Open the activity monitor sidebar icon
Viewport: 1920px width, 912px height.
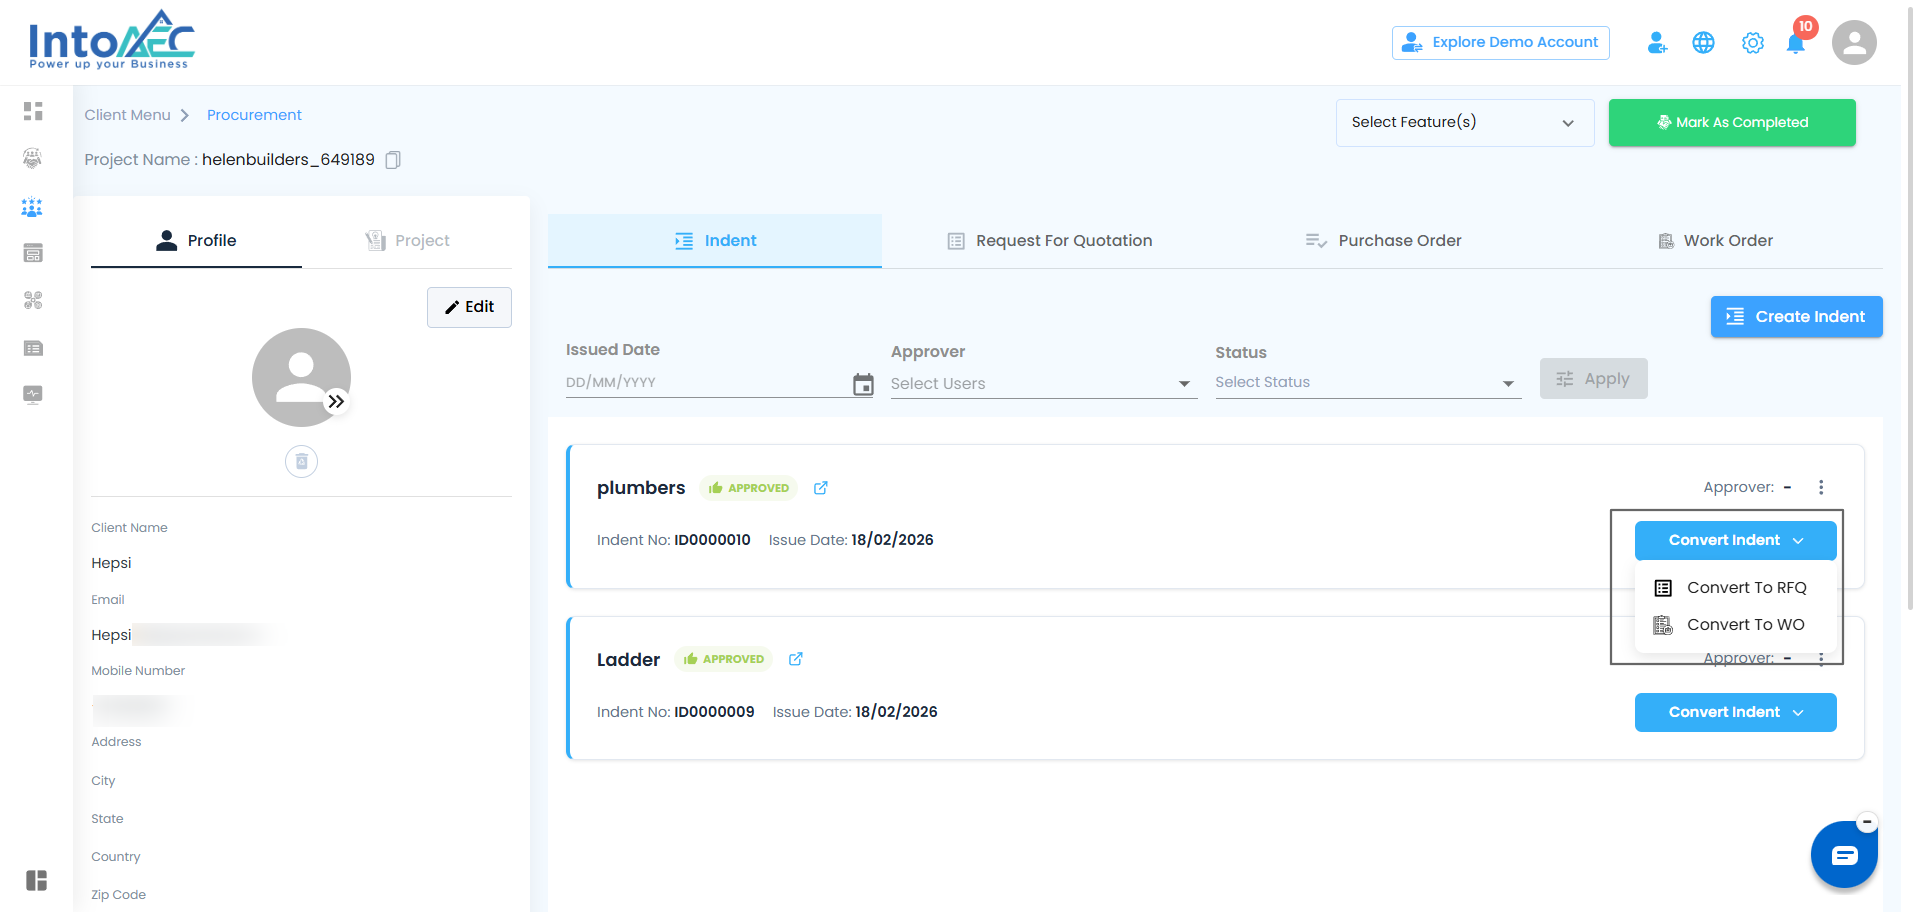coord(33,394)
